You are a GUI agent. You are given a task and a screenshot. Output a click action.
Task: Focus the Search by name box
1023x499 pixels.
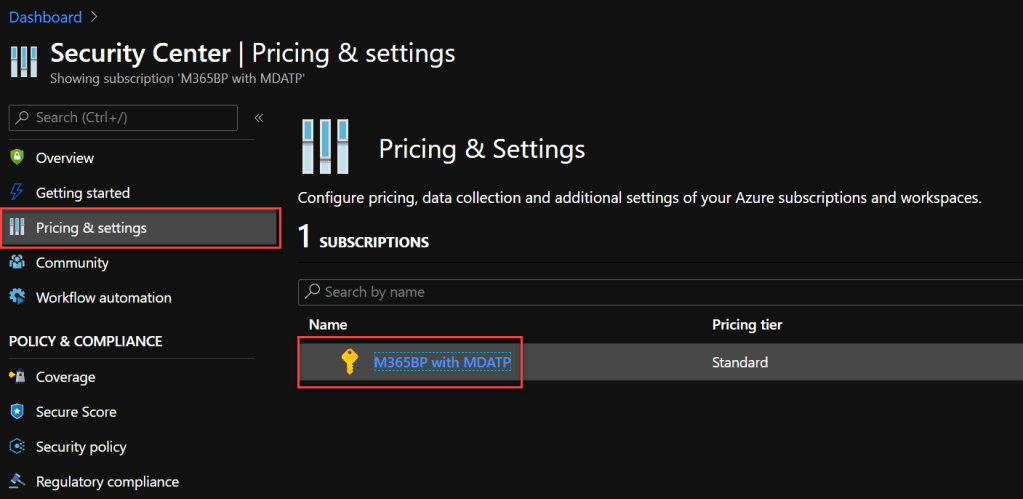point(660,292)
